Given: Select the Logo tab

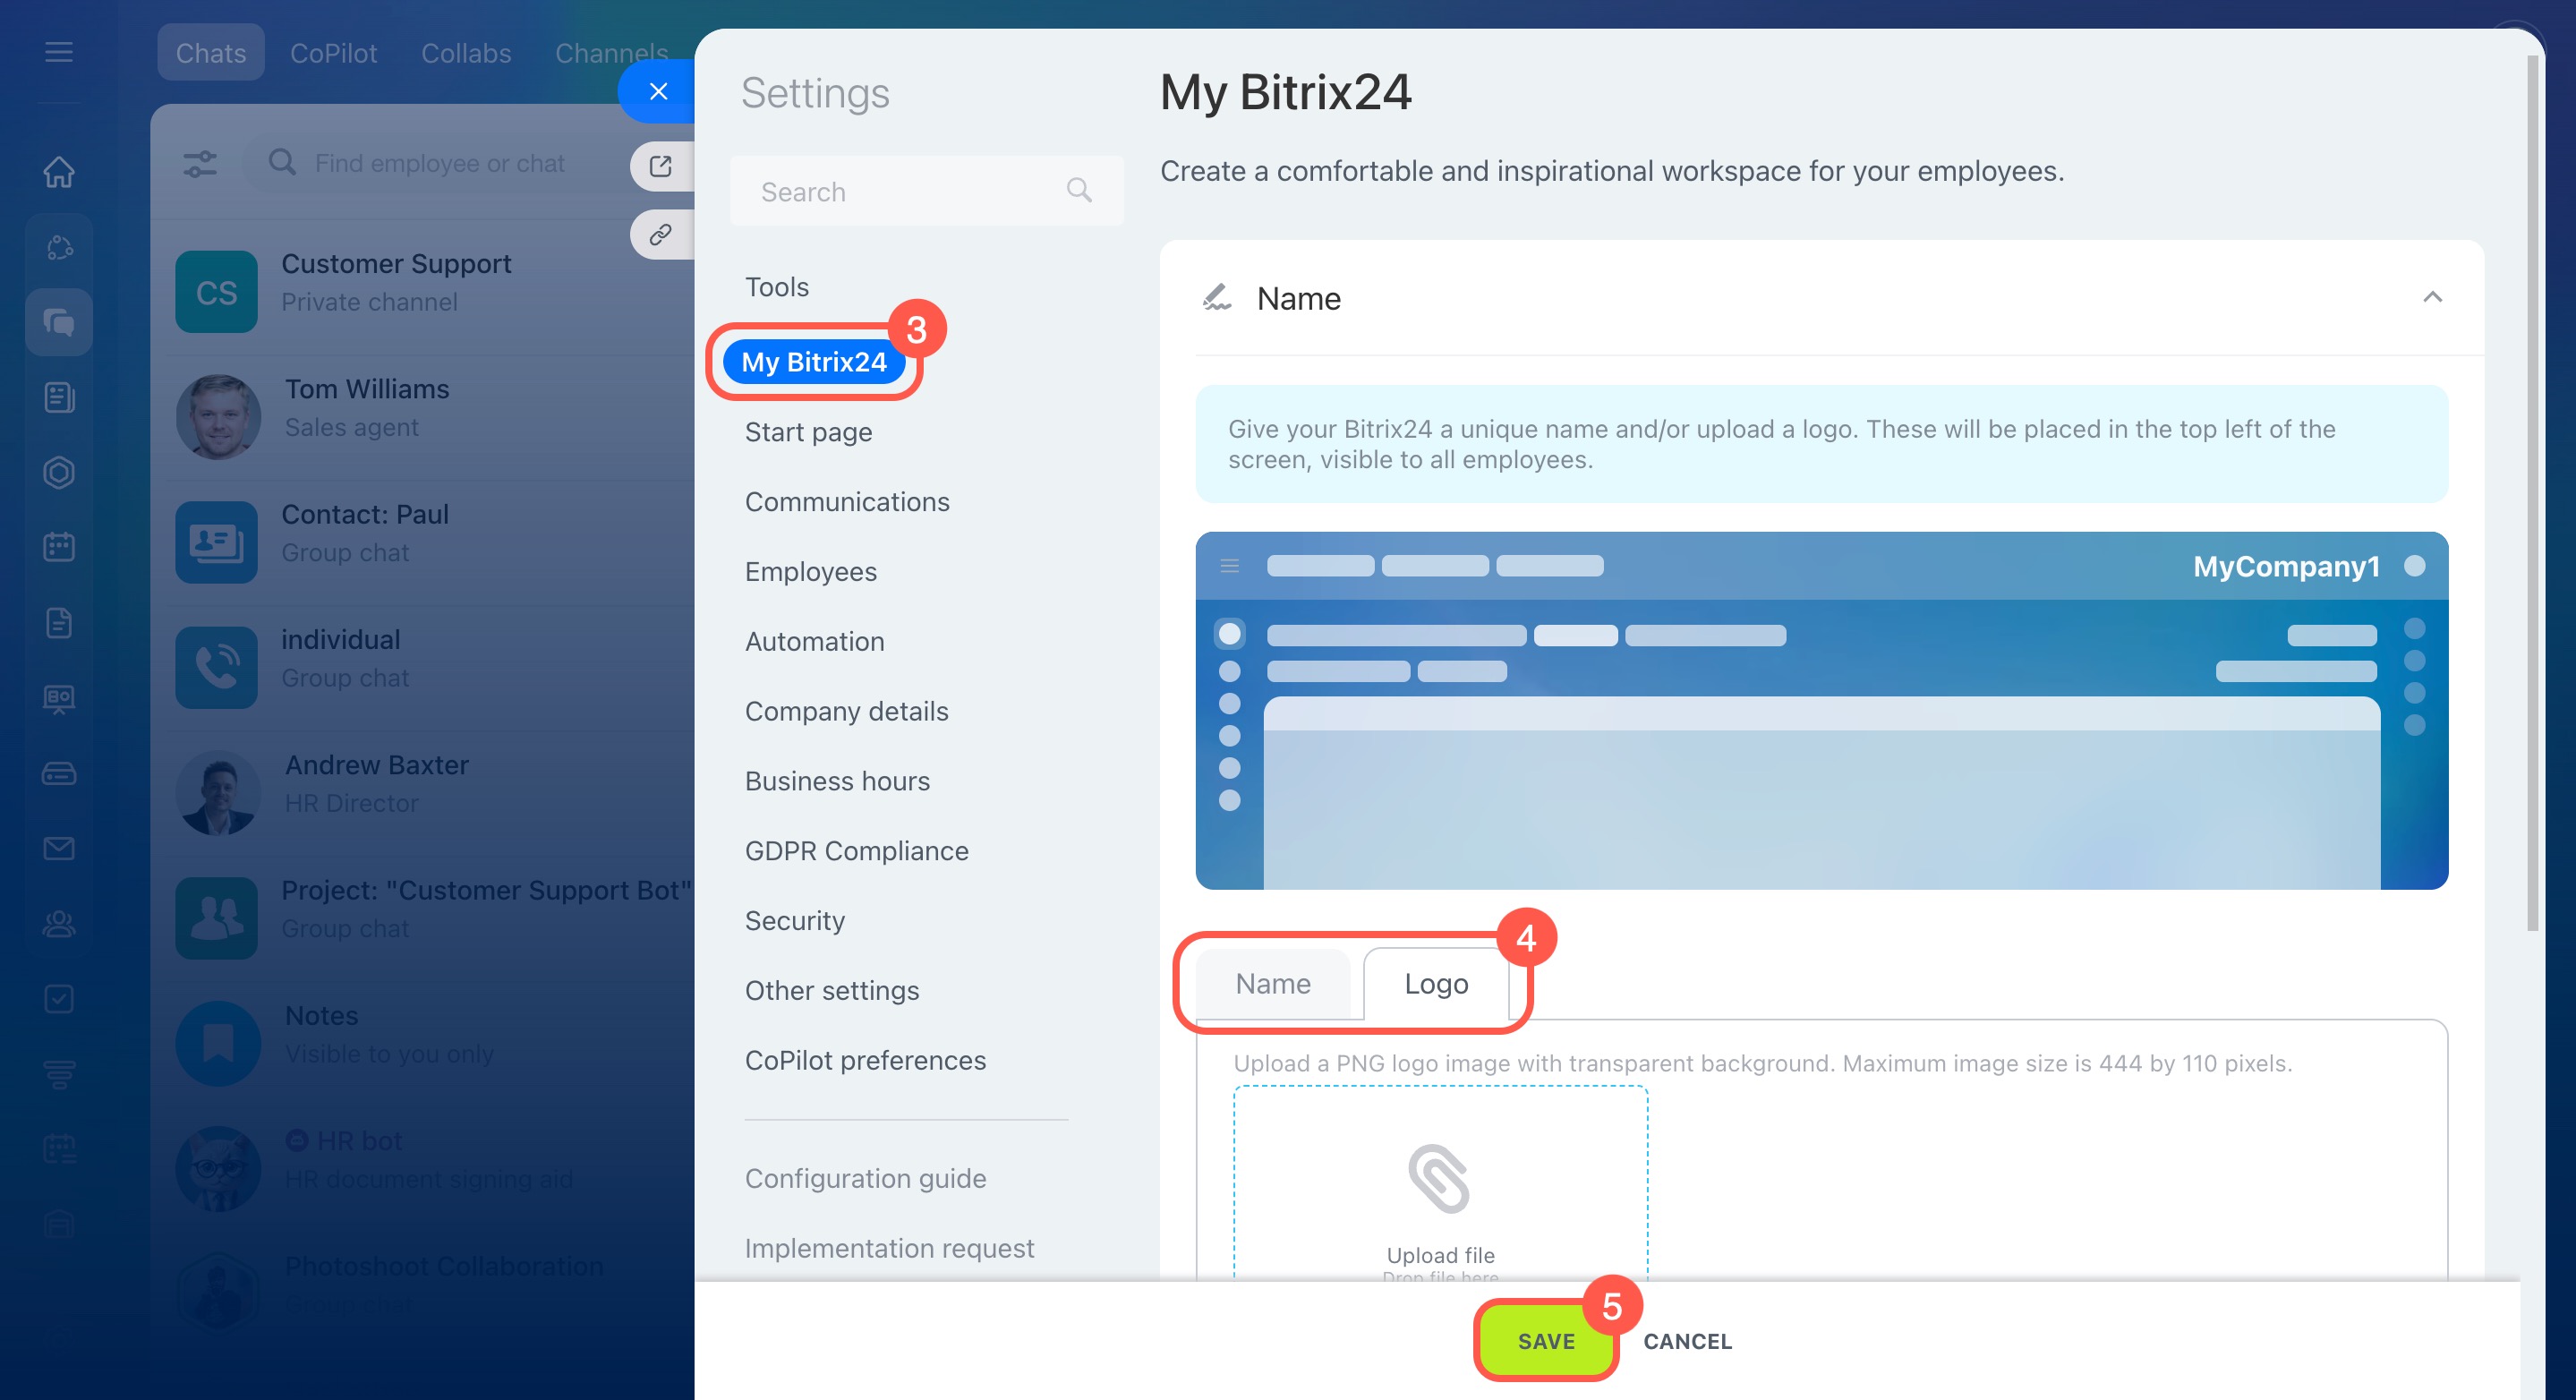Looking at the screenshot, I should [x=1436, y=984].
